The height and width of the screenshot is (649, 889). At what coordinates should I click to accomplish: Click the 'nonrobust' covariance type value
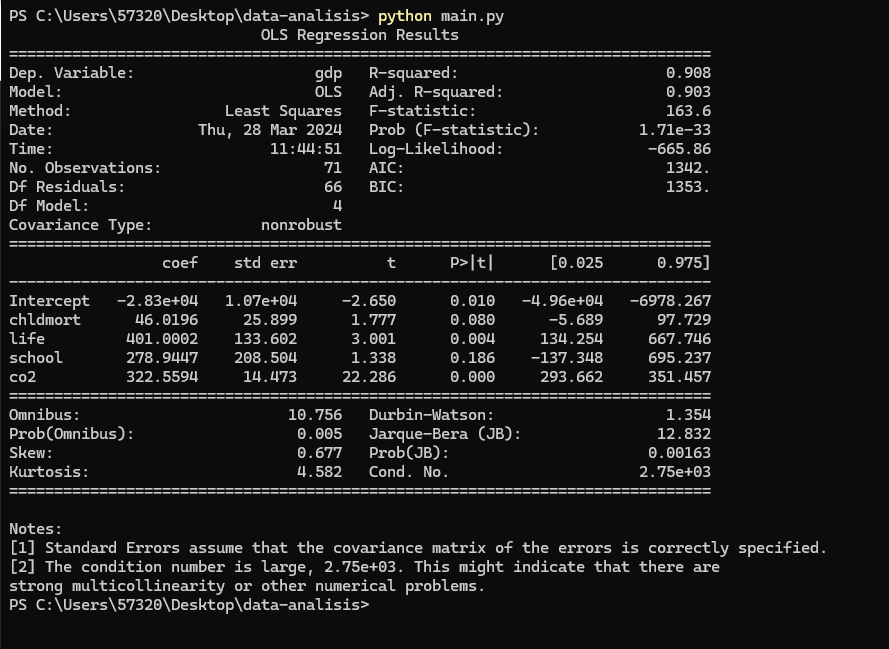coord(301,225)
